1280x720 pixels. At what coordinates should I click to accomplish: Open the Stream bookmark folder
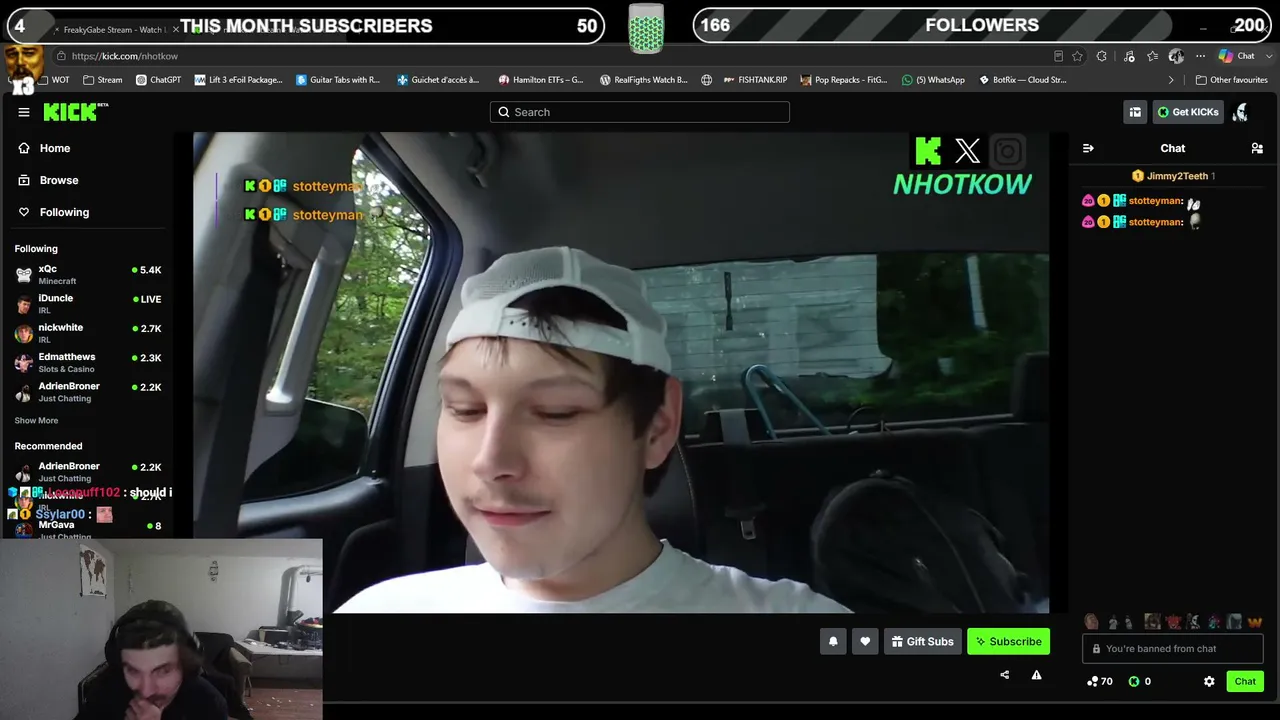click(x=103, y=80)
